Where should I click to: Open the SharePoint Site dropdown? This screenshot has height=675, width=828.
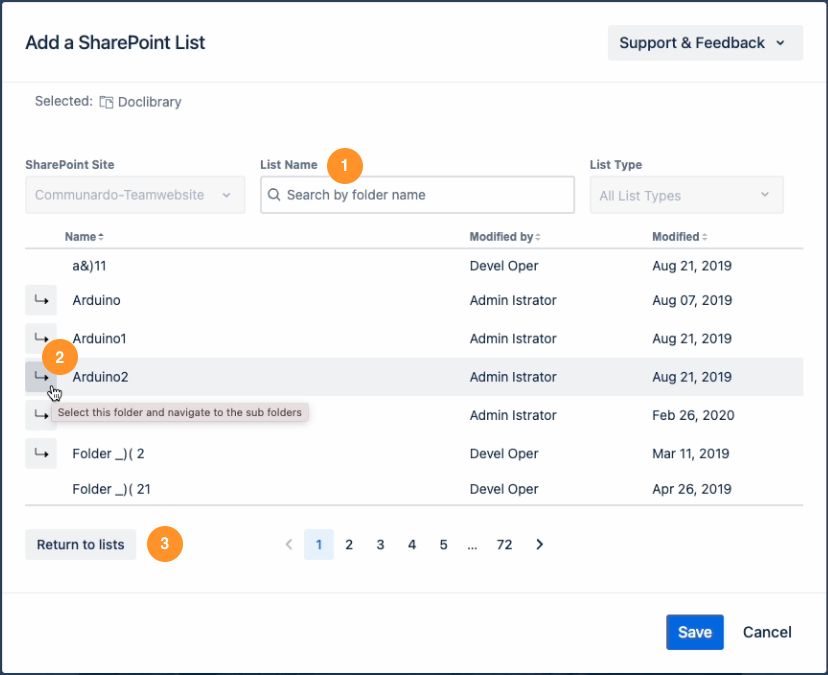(x=135, y=195)
